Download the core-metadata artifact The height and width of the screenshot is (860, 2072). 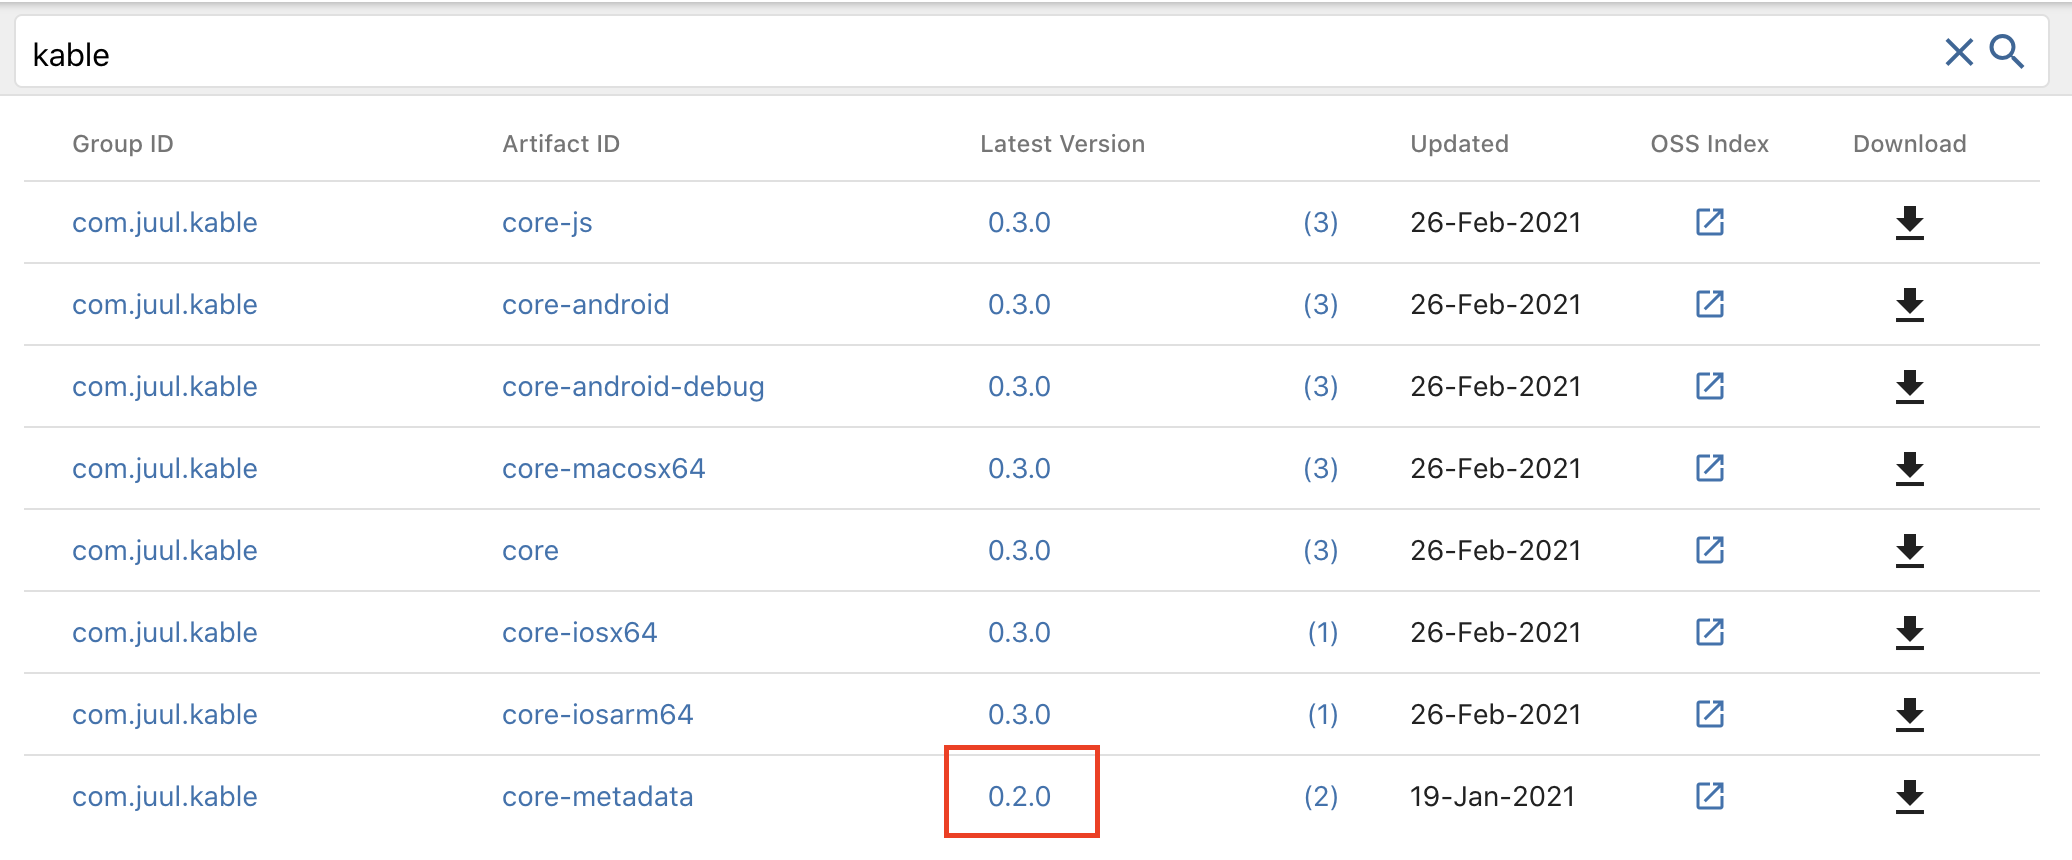1910,796
